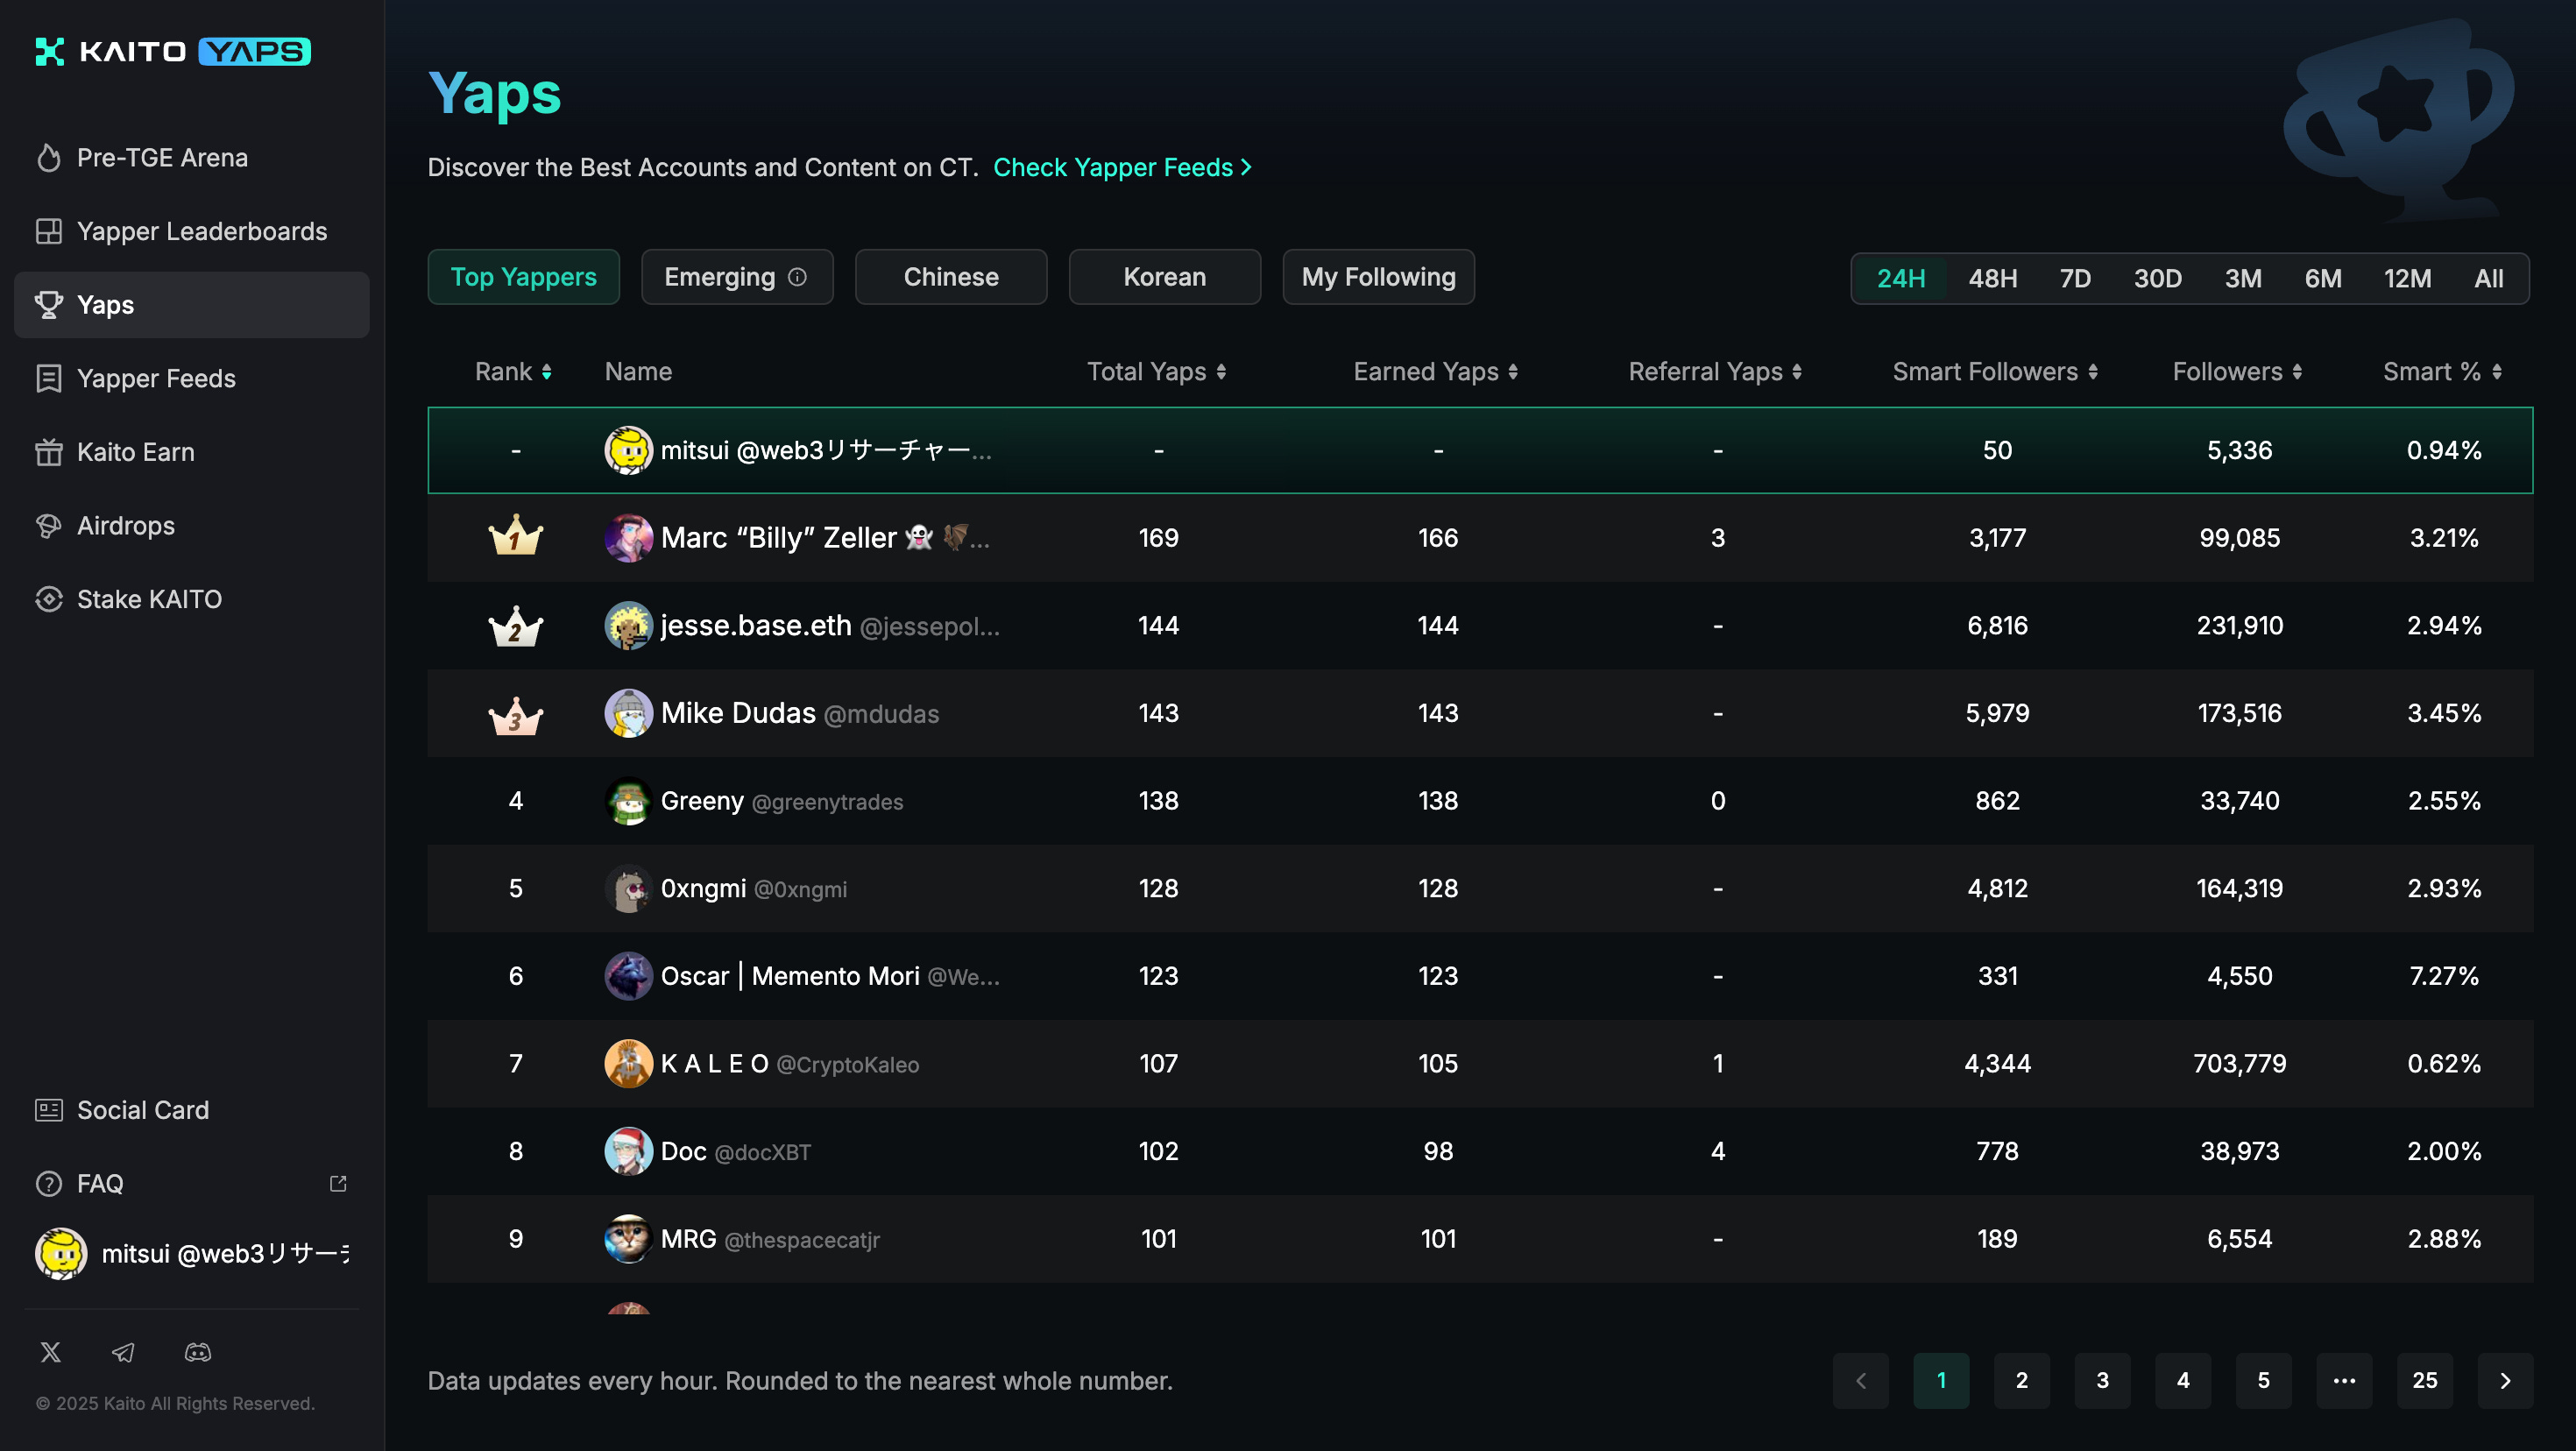
Task: Switch the time range to 7D
Action: pyautogui.click(x=2075, y=278)
